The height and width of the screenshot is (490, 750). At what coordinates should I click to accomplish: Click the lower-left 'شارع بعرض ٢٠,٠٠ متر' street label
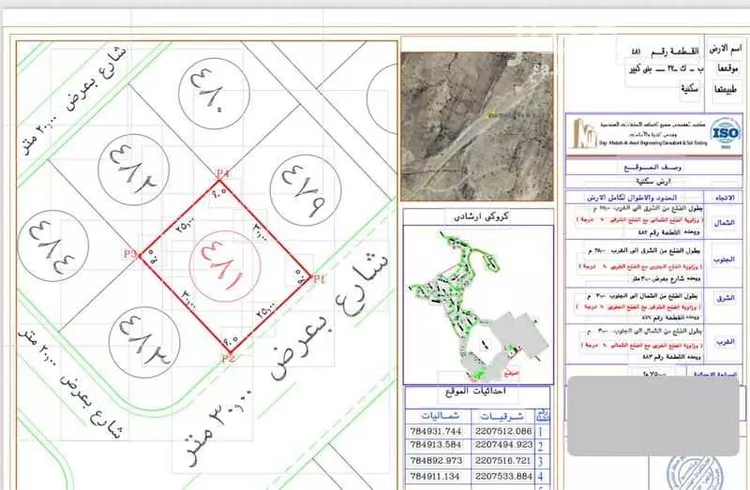(x=72, y=383)
